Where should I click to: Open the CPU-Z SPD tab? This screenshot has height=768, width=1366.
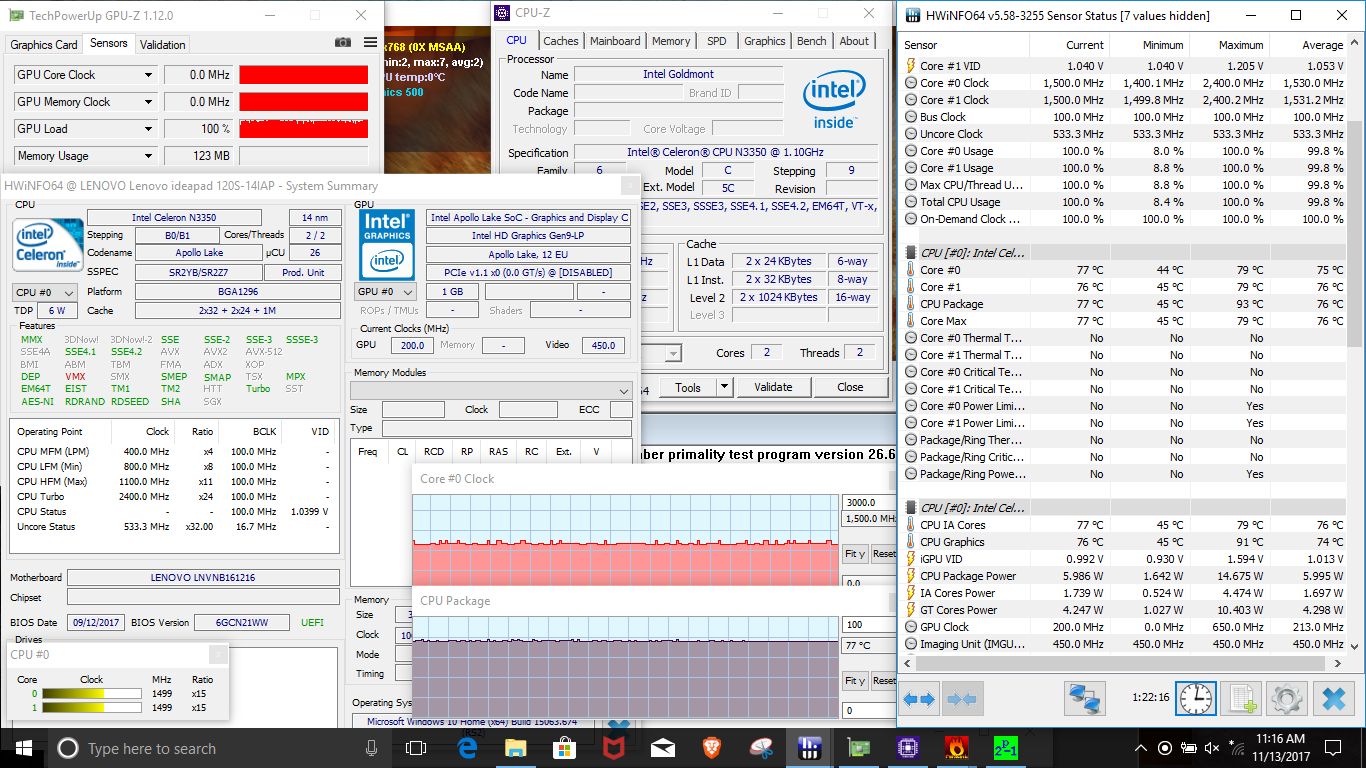(717, 41)
